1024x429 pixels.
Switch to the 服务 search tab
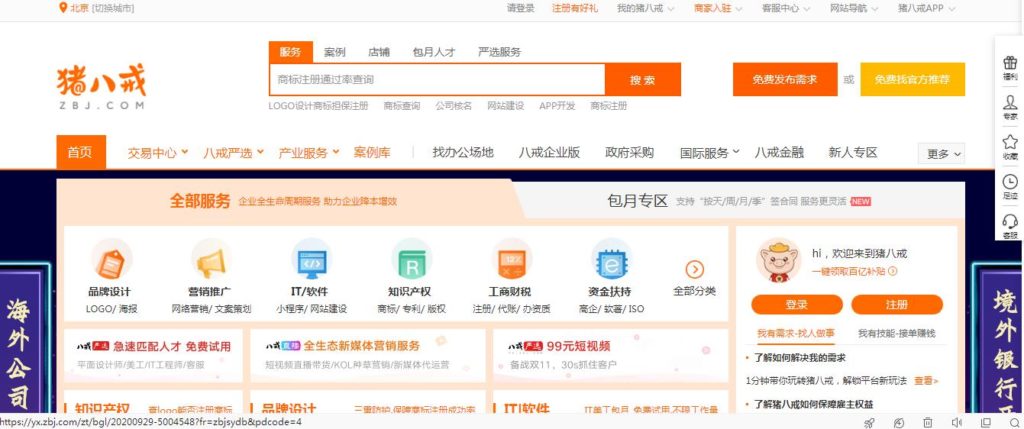[291, 52]
